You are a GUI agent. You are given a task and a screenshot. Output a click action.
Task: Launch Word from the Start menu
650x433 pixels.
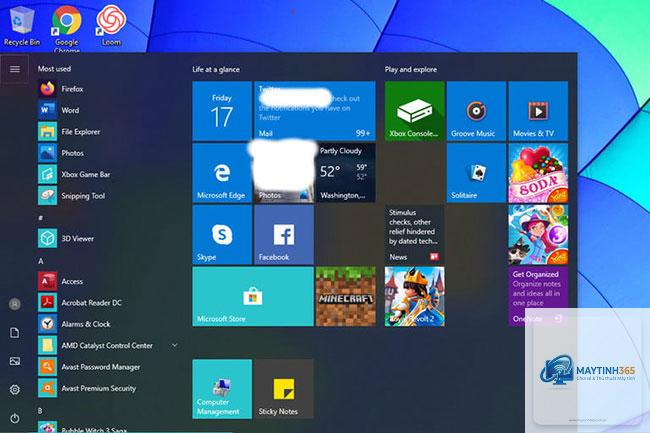108,110
